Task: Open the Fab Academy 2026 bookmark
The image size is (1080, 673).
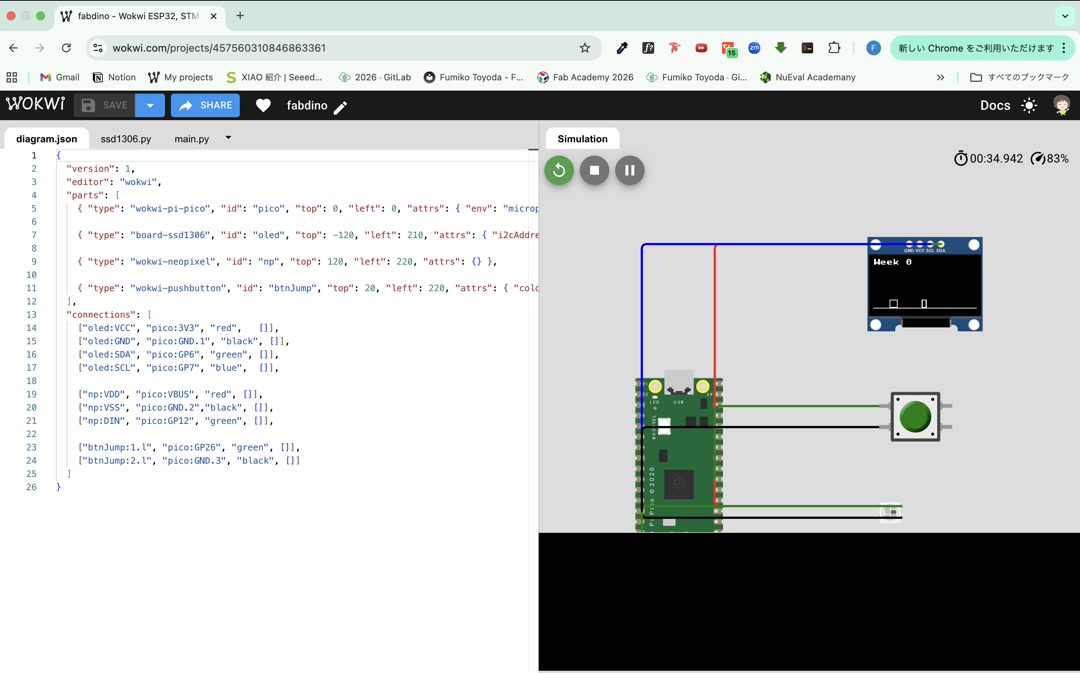Action: point(585,77)
